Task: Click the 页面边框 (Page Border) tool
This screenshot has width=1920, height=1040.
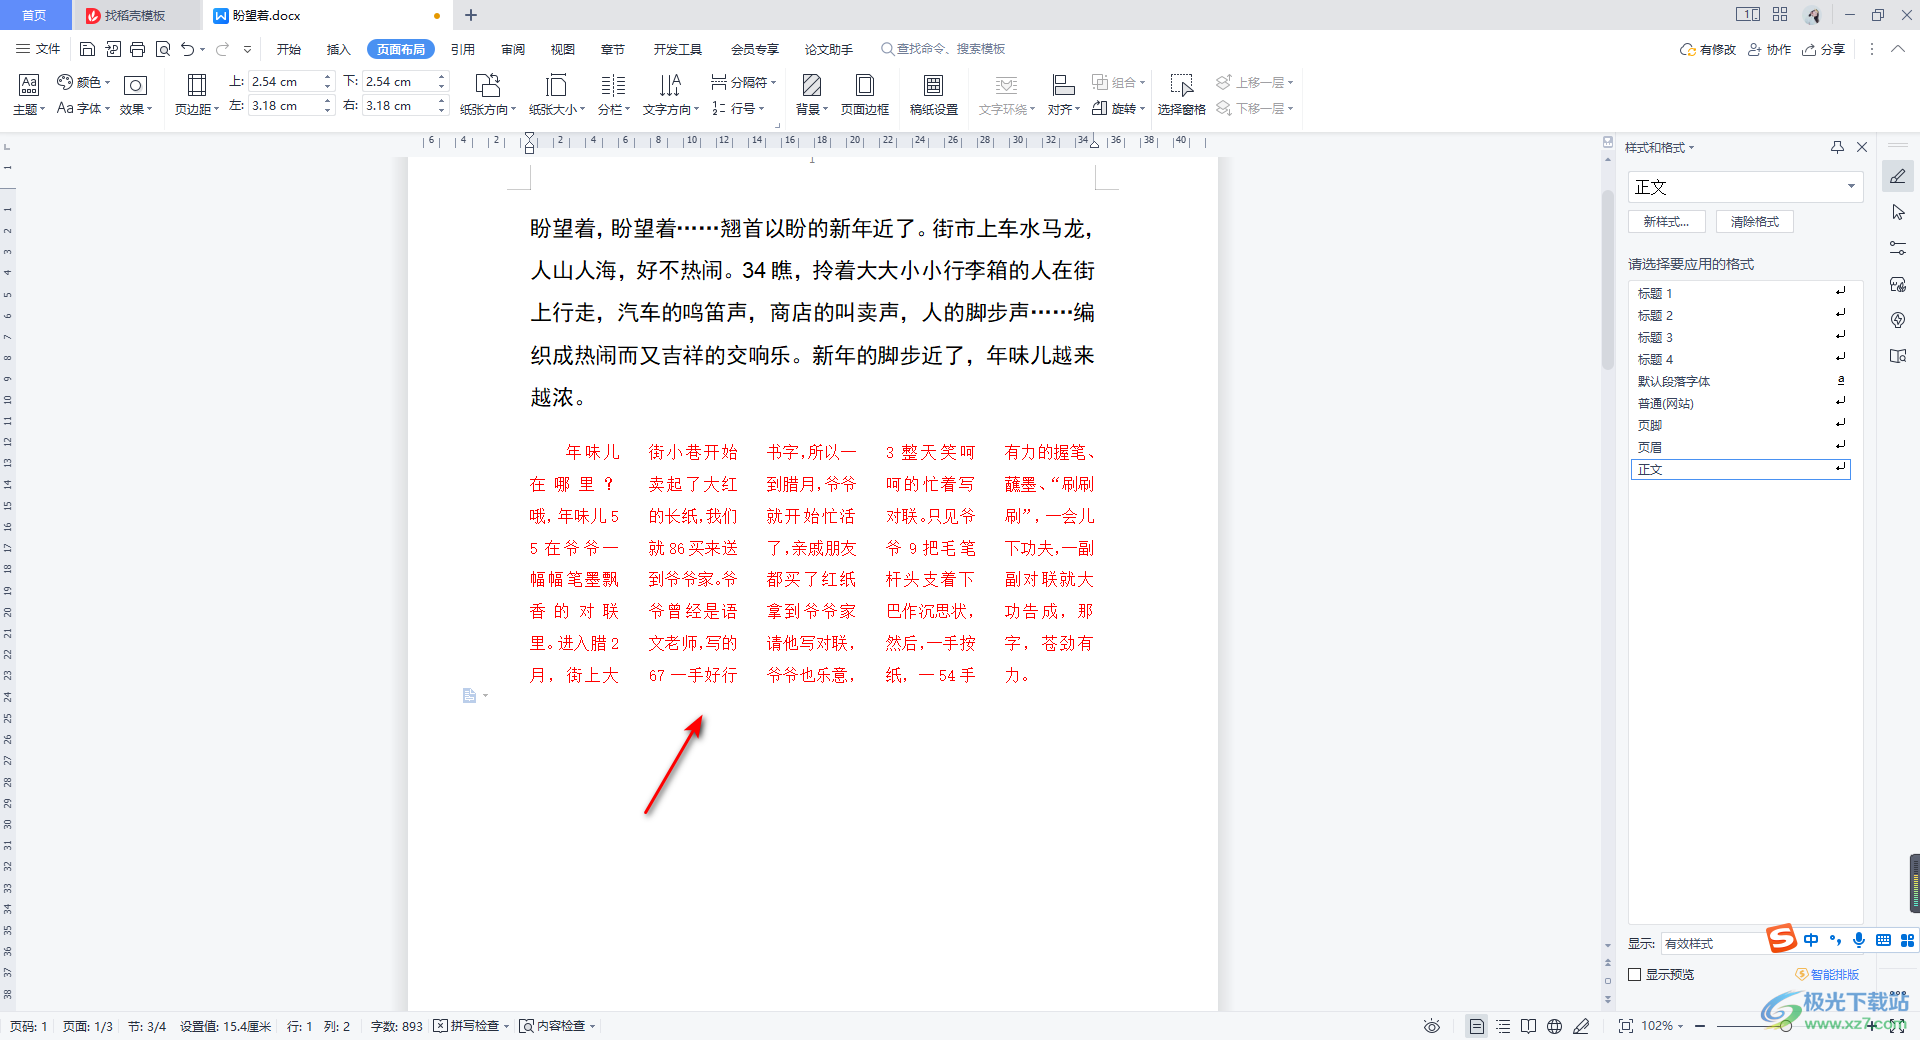Action: click(x=865, y=95)
